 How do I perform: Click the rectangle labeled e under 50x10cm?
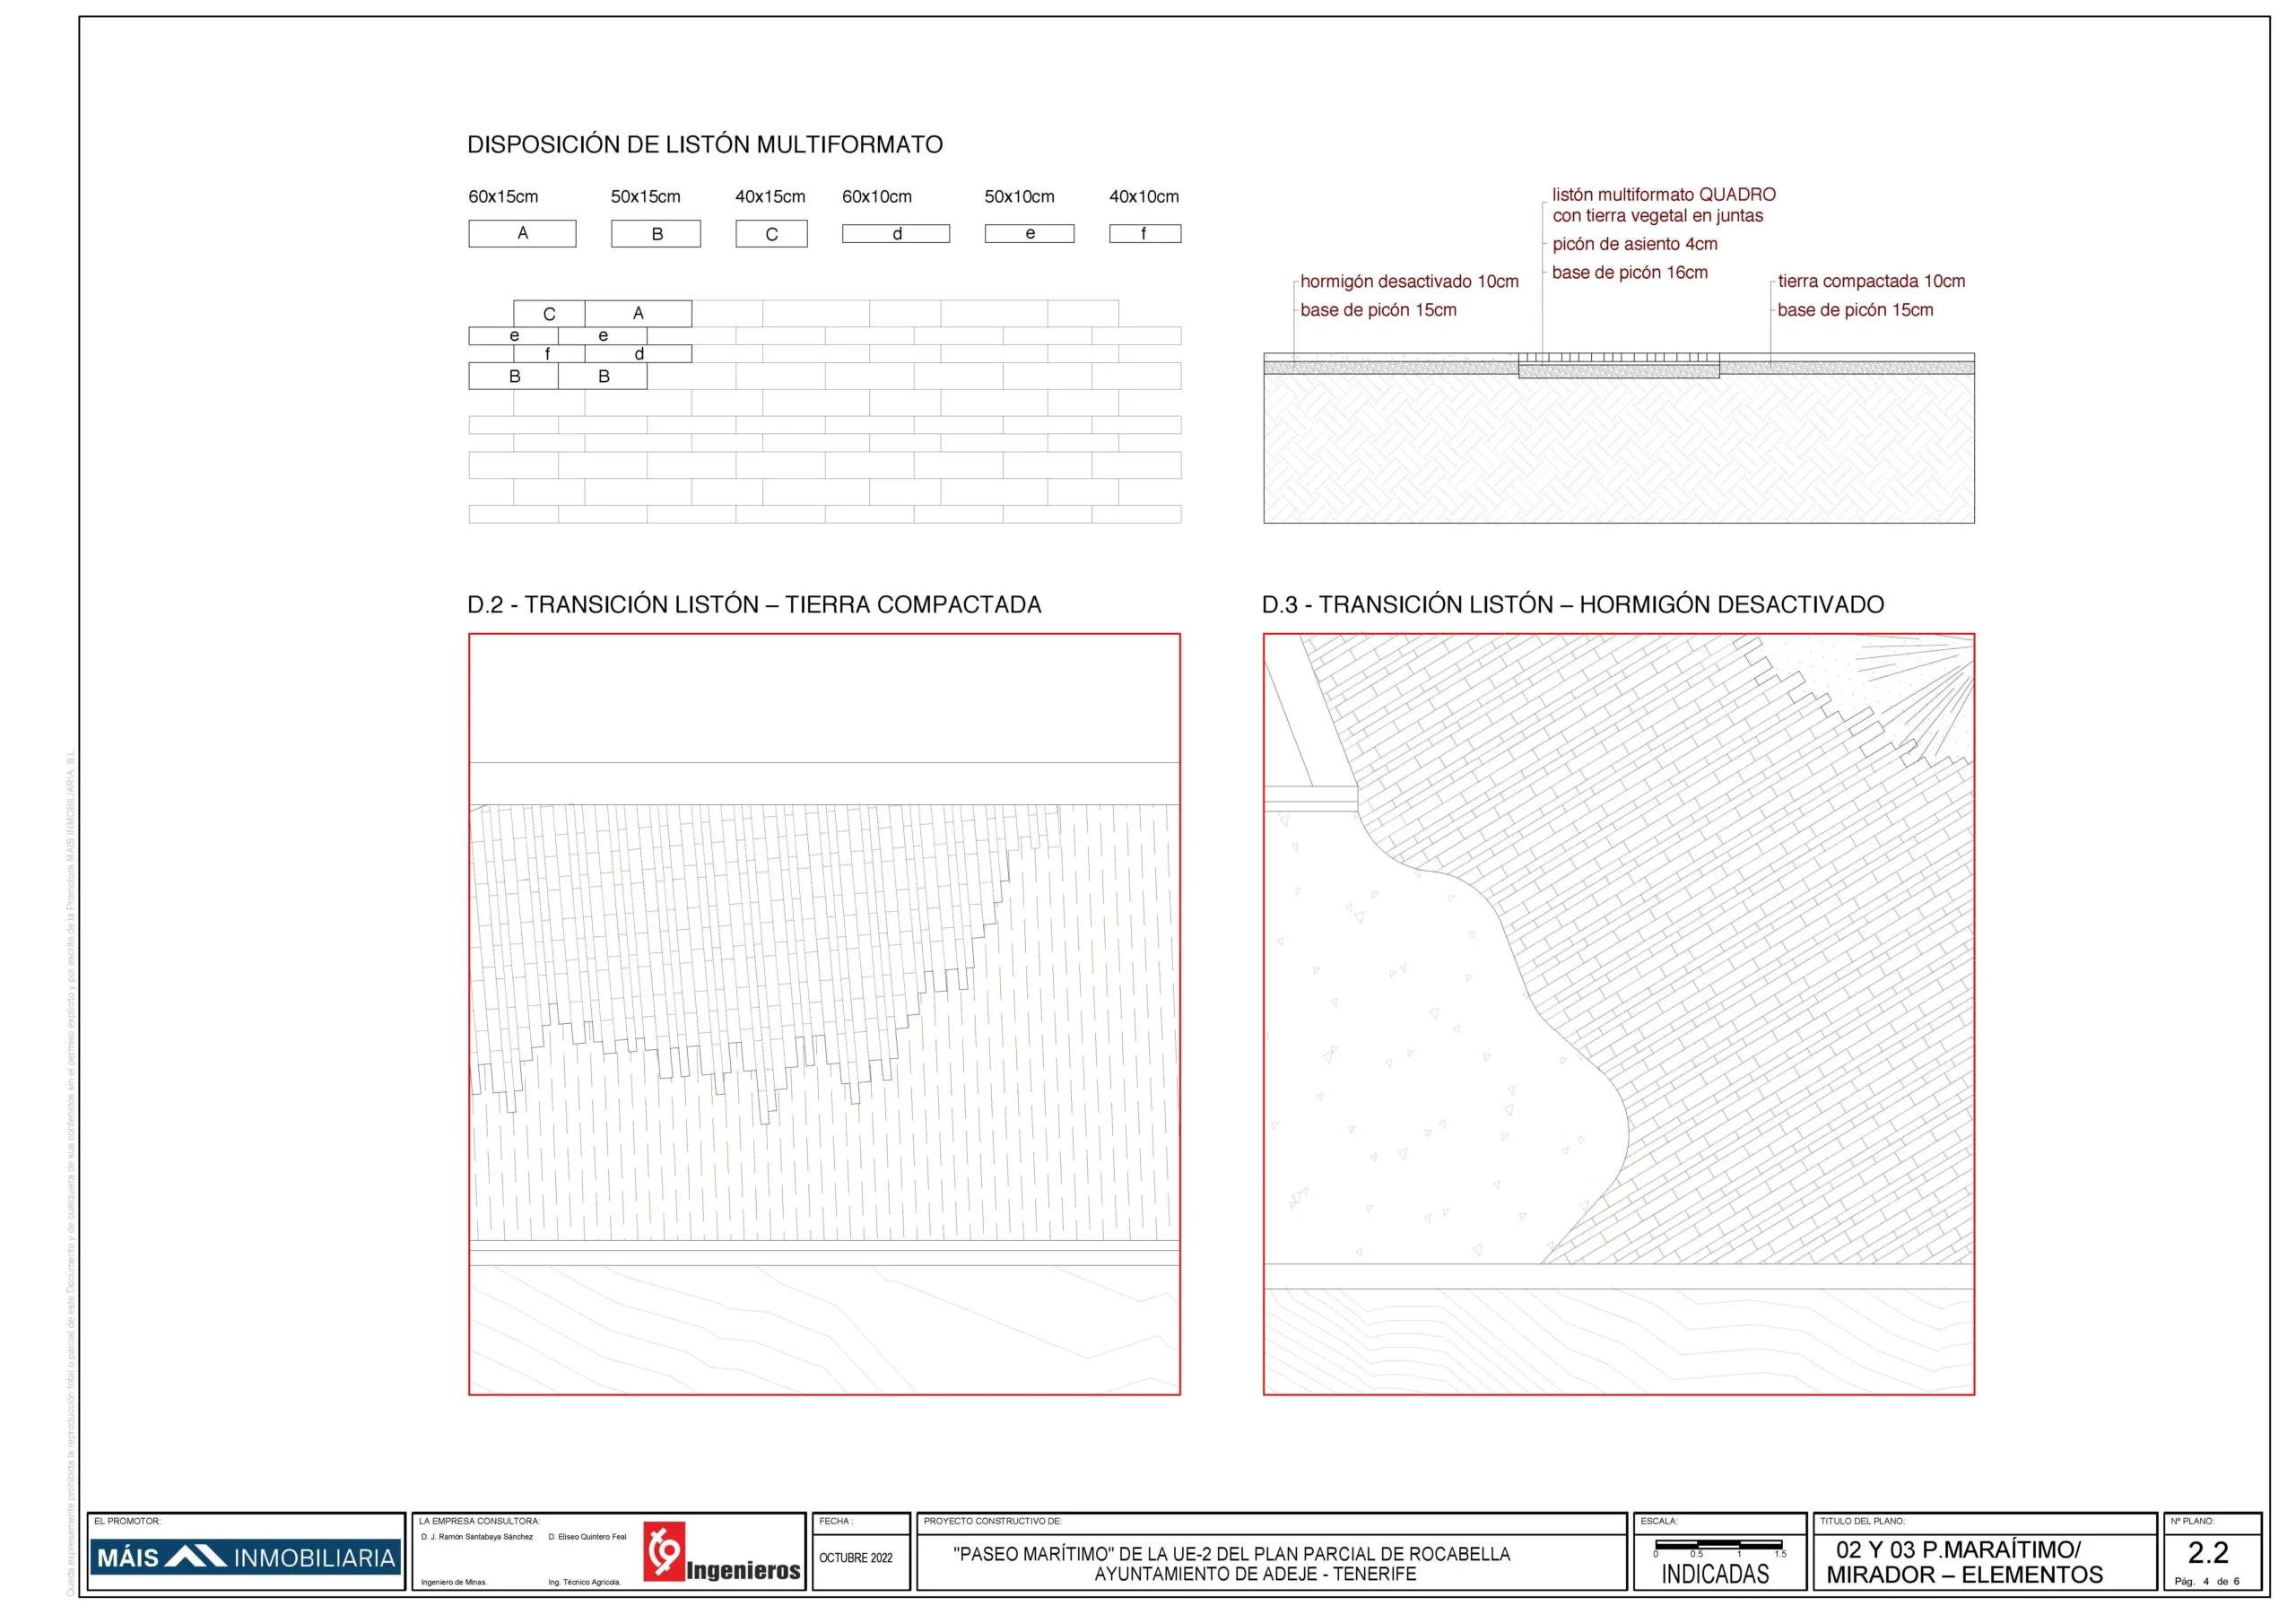click(1029, 233)
